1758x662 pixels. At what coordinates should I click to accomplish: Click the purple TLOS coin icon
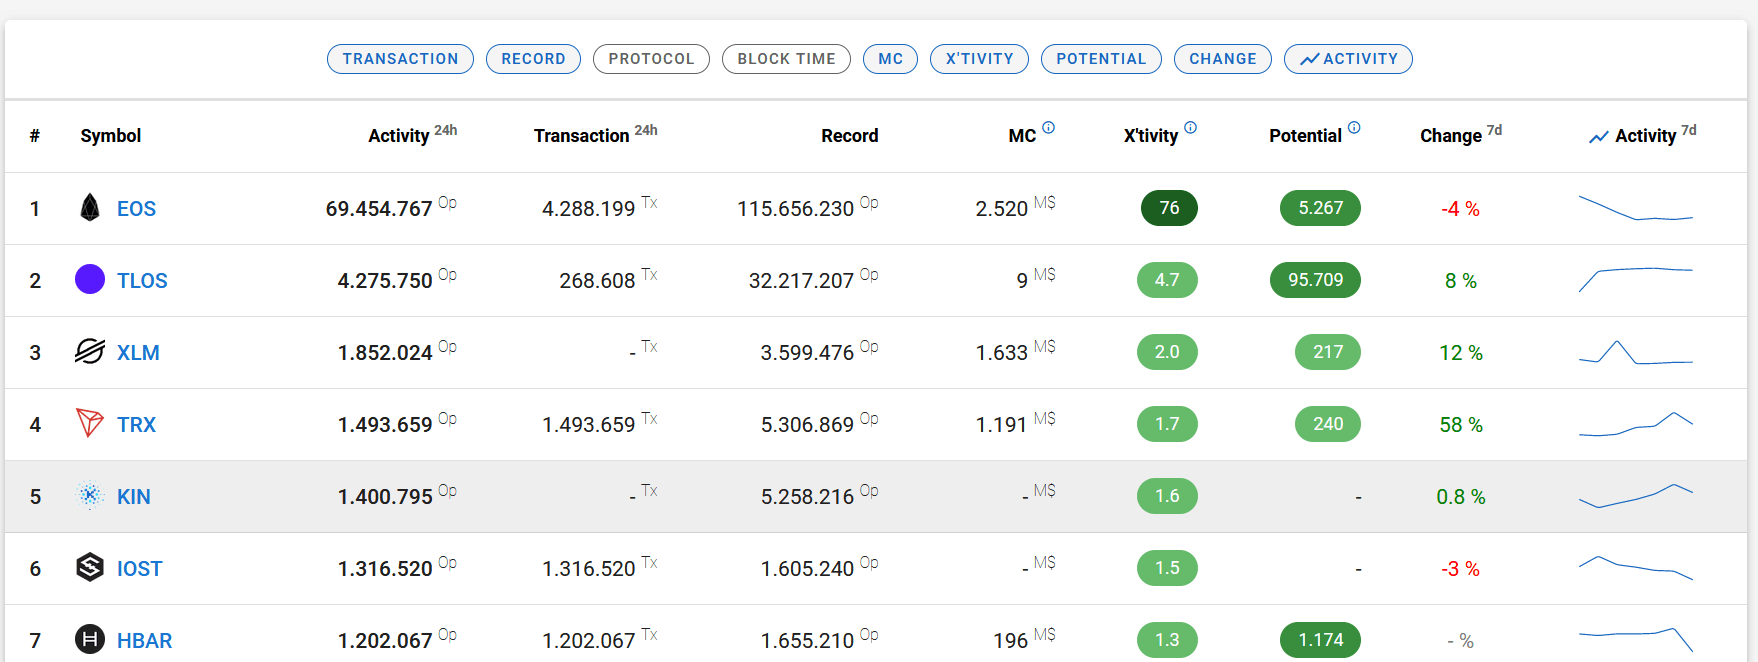pyautogui.click(x=90, y=280)
